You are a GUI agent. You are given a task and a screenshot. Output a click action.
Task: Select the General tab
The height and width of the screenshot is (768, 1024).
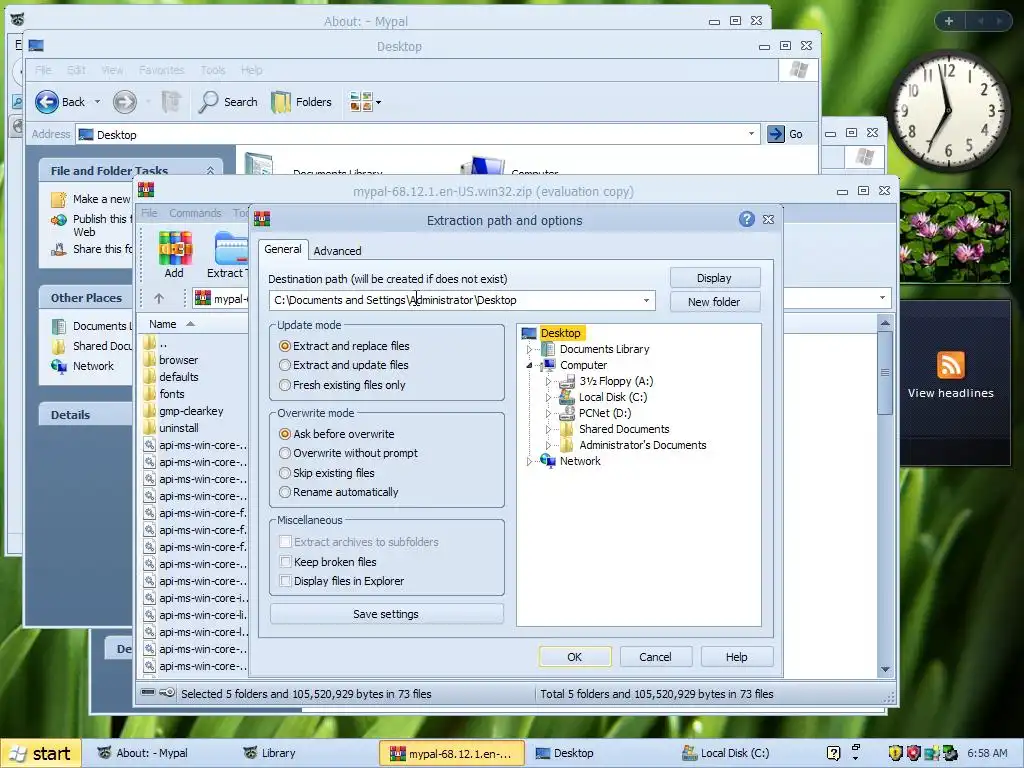(x=283, y=249)
